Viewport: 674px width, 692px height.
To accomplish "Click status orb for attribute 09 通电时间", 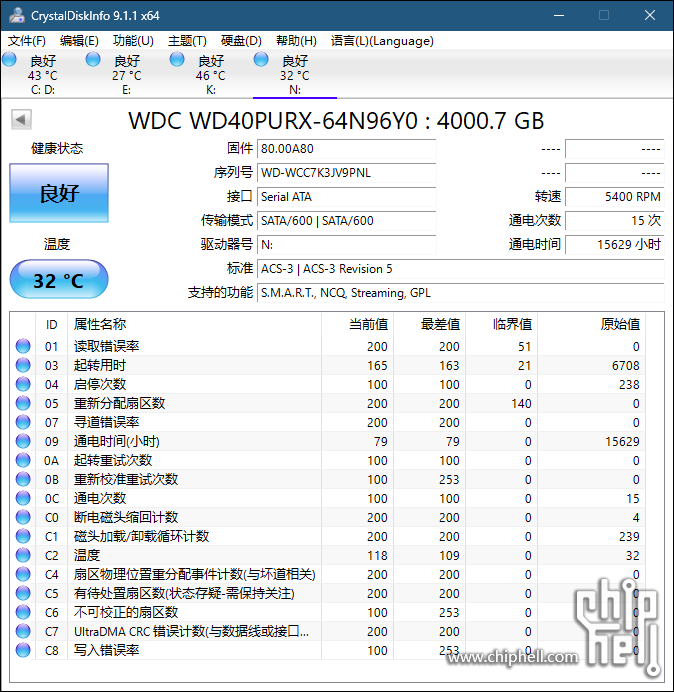I will point(23,441).
